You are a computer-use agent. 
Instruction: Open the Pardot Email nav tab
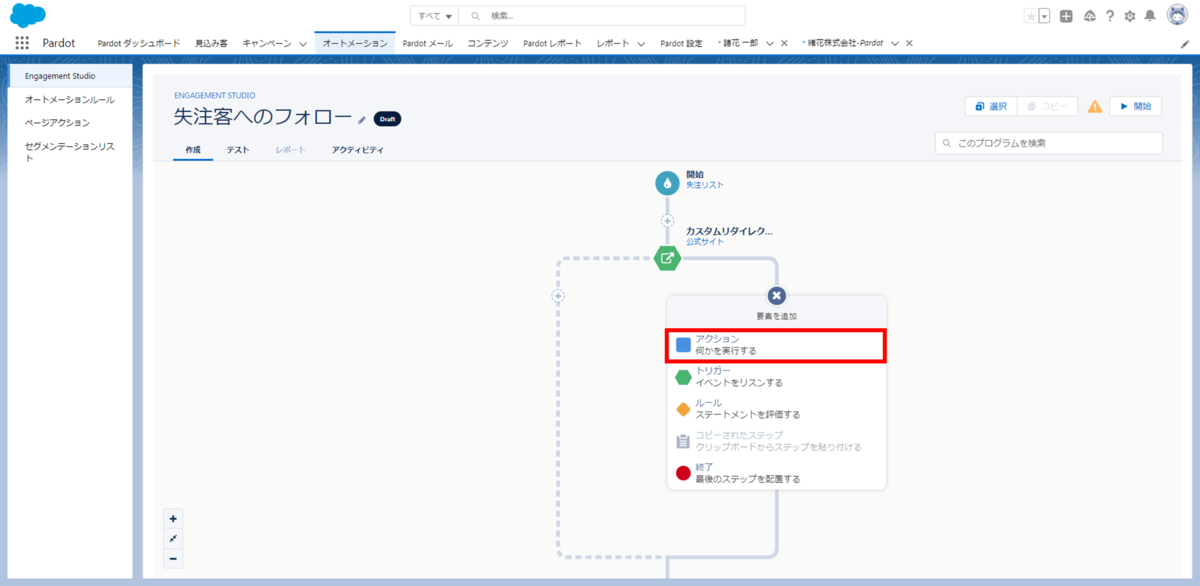pos(427,44)
